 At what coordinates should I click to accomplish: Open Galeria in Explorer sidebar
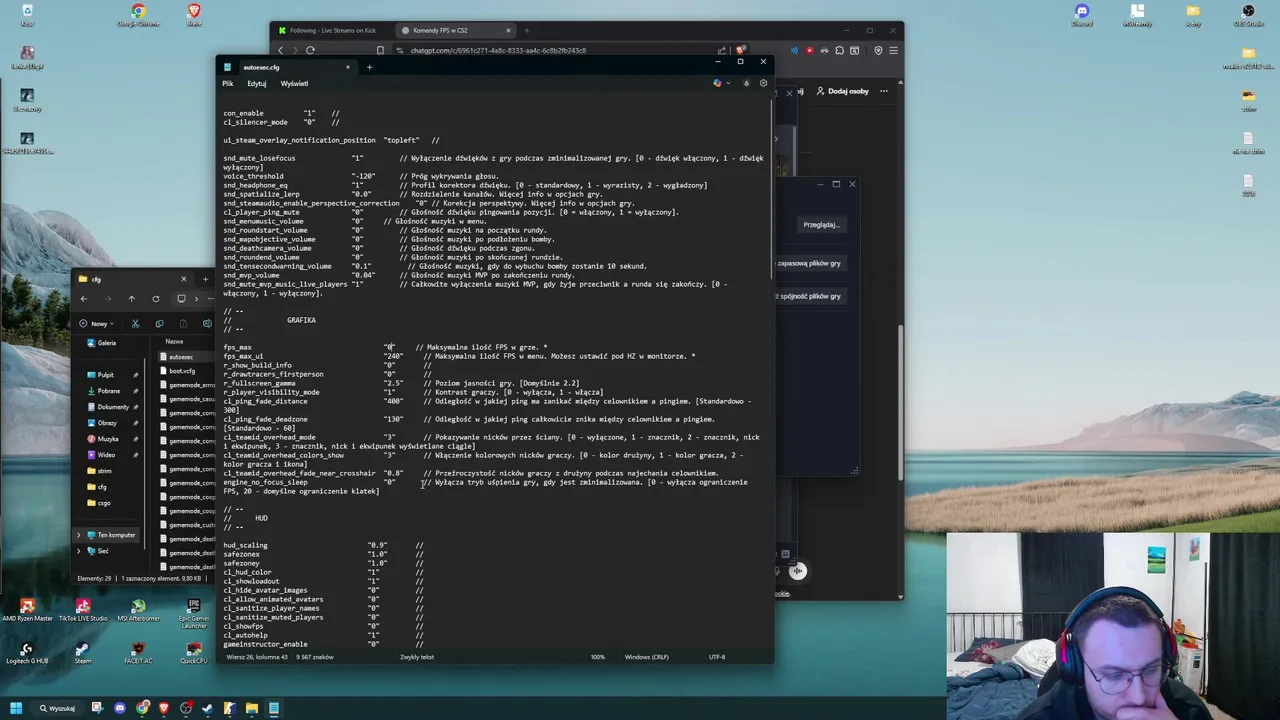100,343
